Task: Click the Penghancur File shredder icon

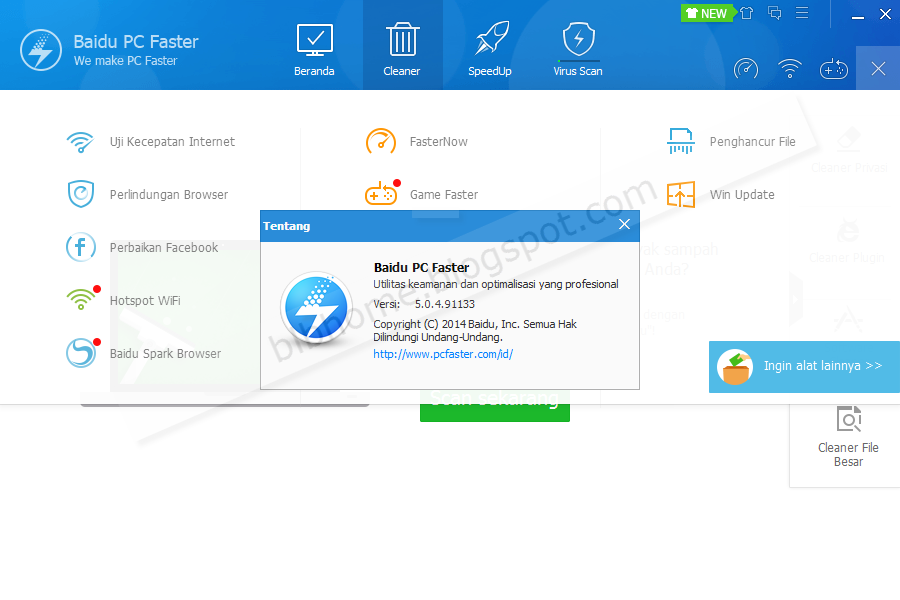Action: [x=681, y=141]
